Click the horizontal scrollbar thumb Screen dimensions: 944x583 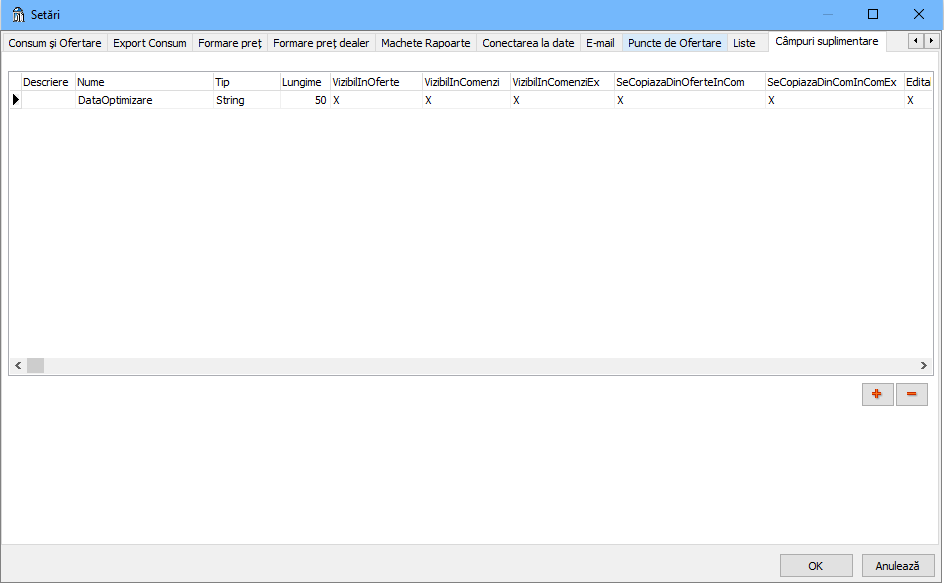click(35, 366)
